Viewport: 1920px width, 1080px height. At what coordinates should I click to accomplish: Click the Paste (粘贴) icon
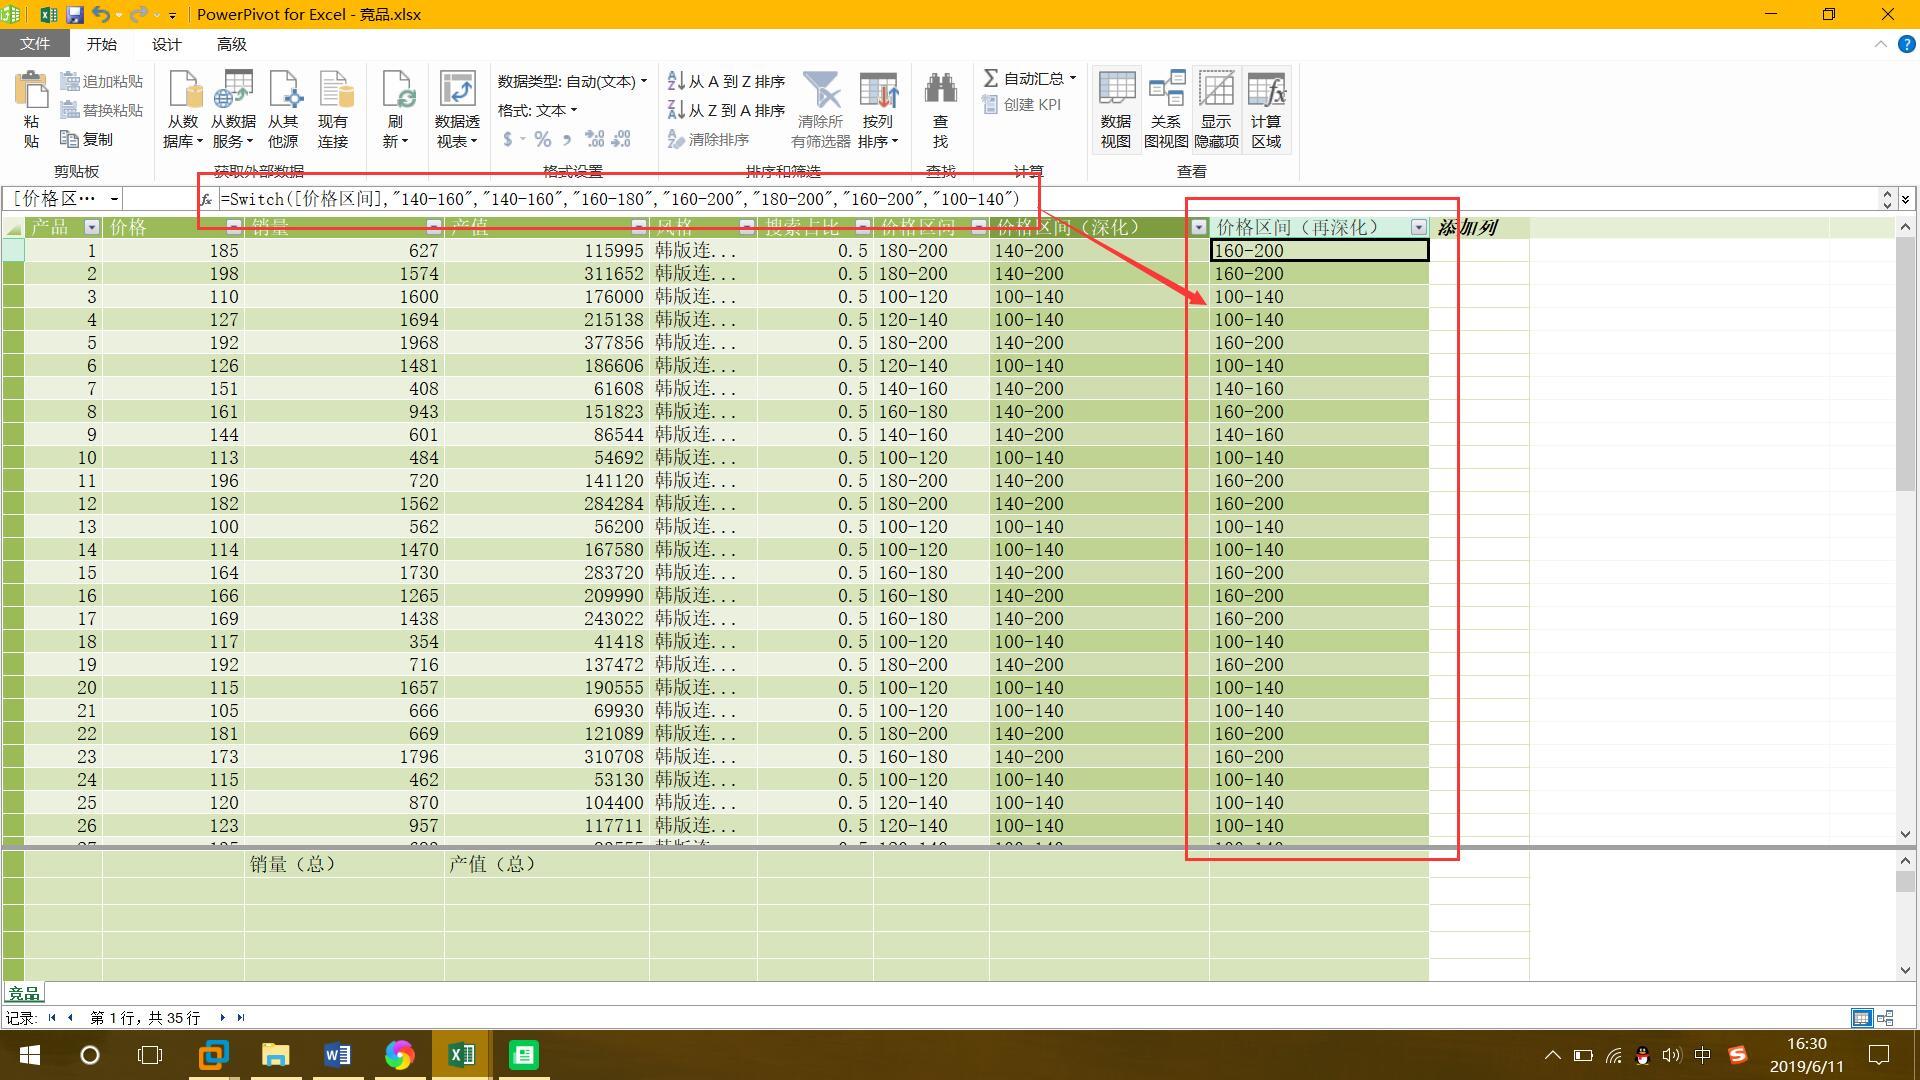tap(31, 93)
